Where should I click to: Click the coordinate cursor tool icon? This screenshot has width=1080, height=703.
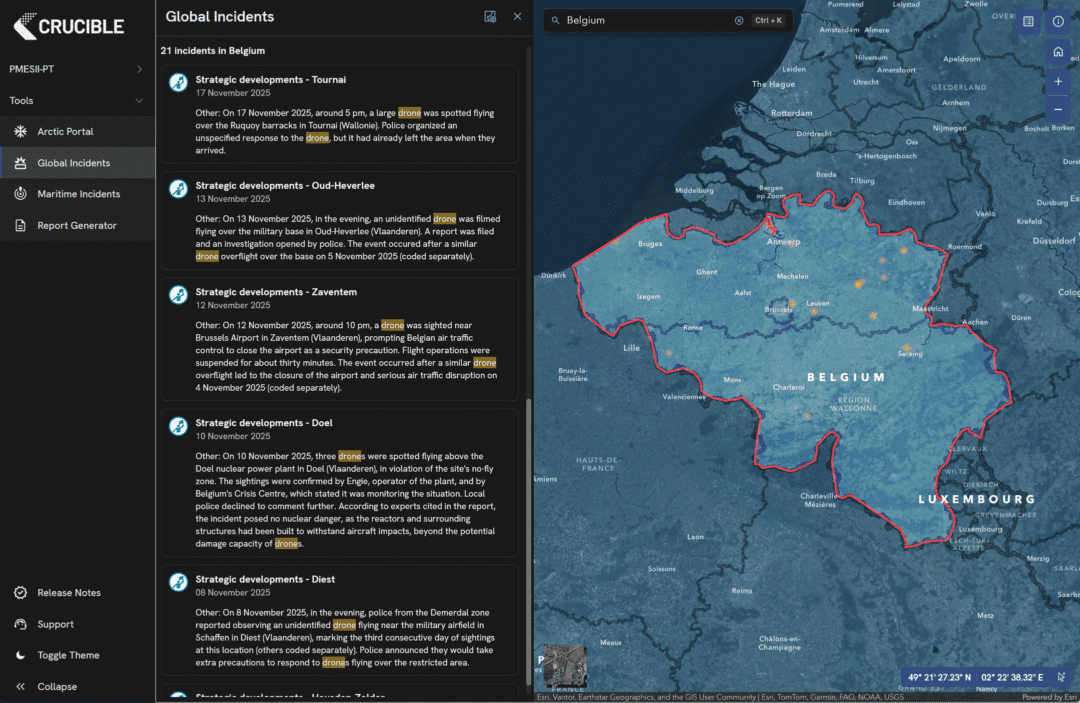point(1062,677)
